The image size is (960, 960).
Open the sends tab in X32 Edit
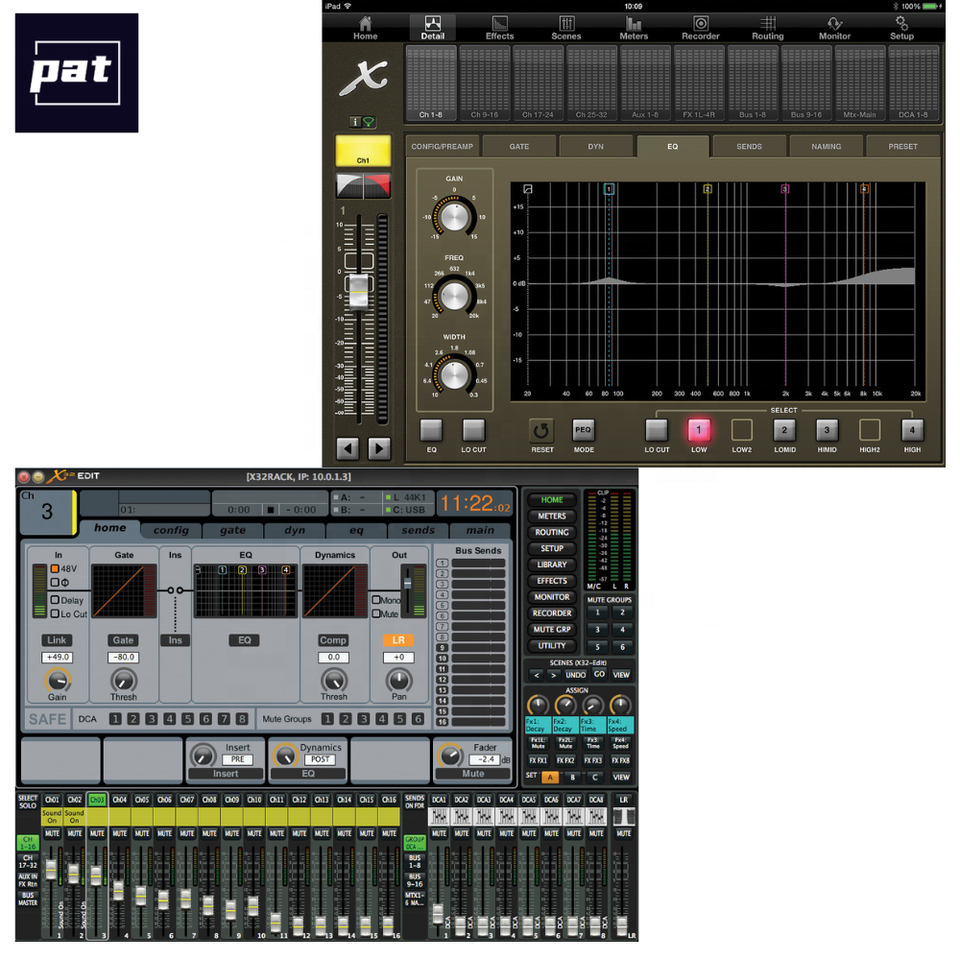click(x=418, y=530)
